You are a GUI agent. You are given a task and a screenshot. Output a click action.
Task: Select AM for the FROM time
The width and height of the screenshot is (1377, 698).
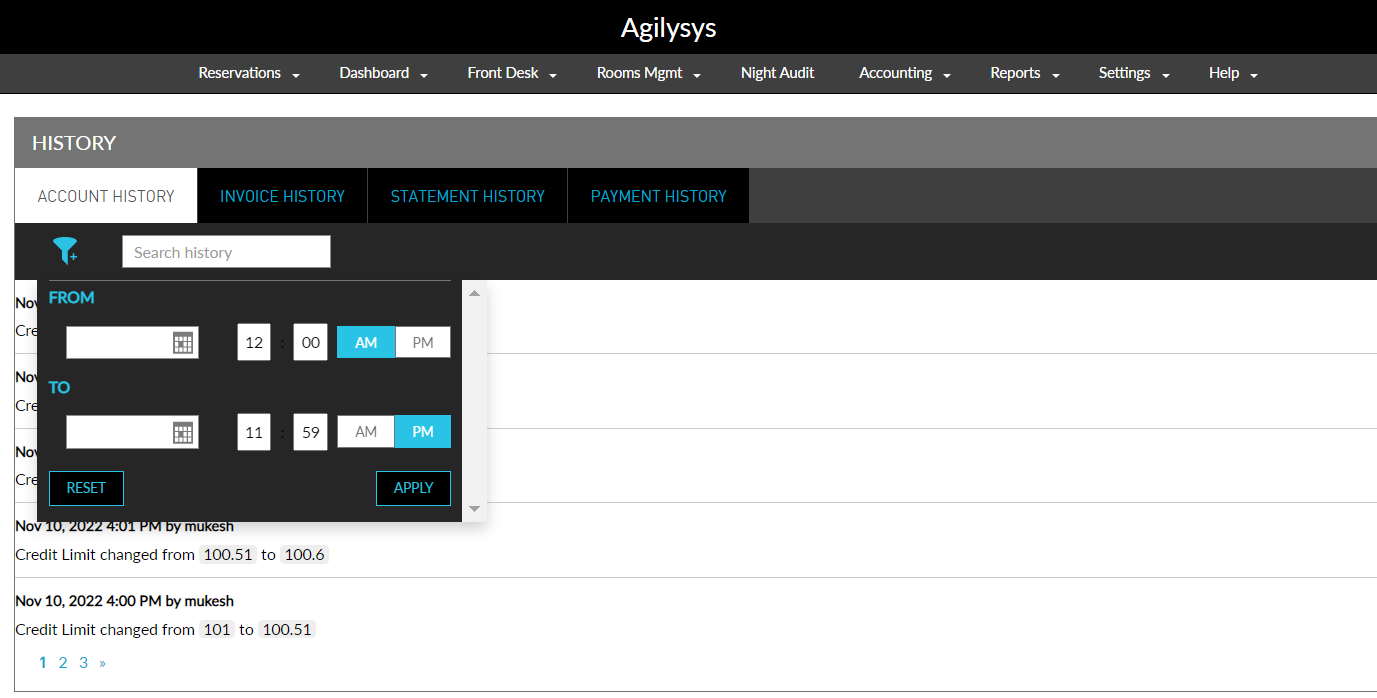coord(366,343)
